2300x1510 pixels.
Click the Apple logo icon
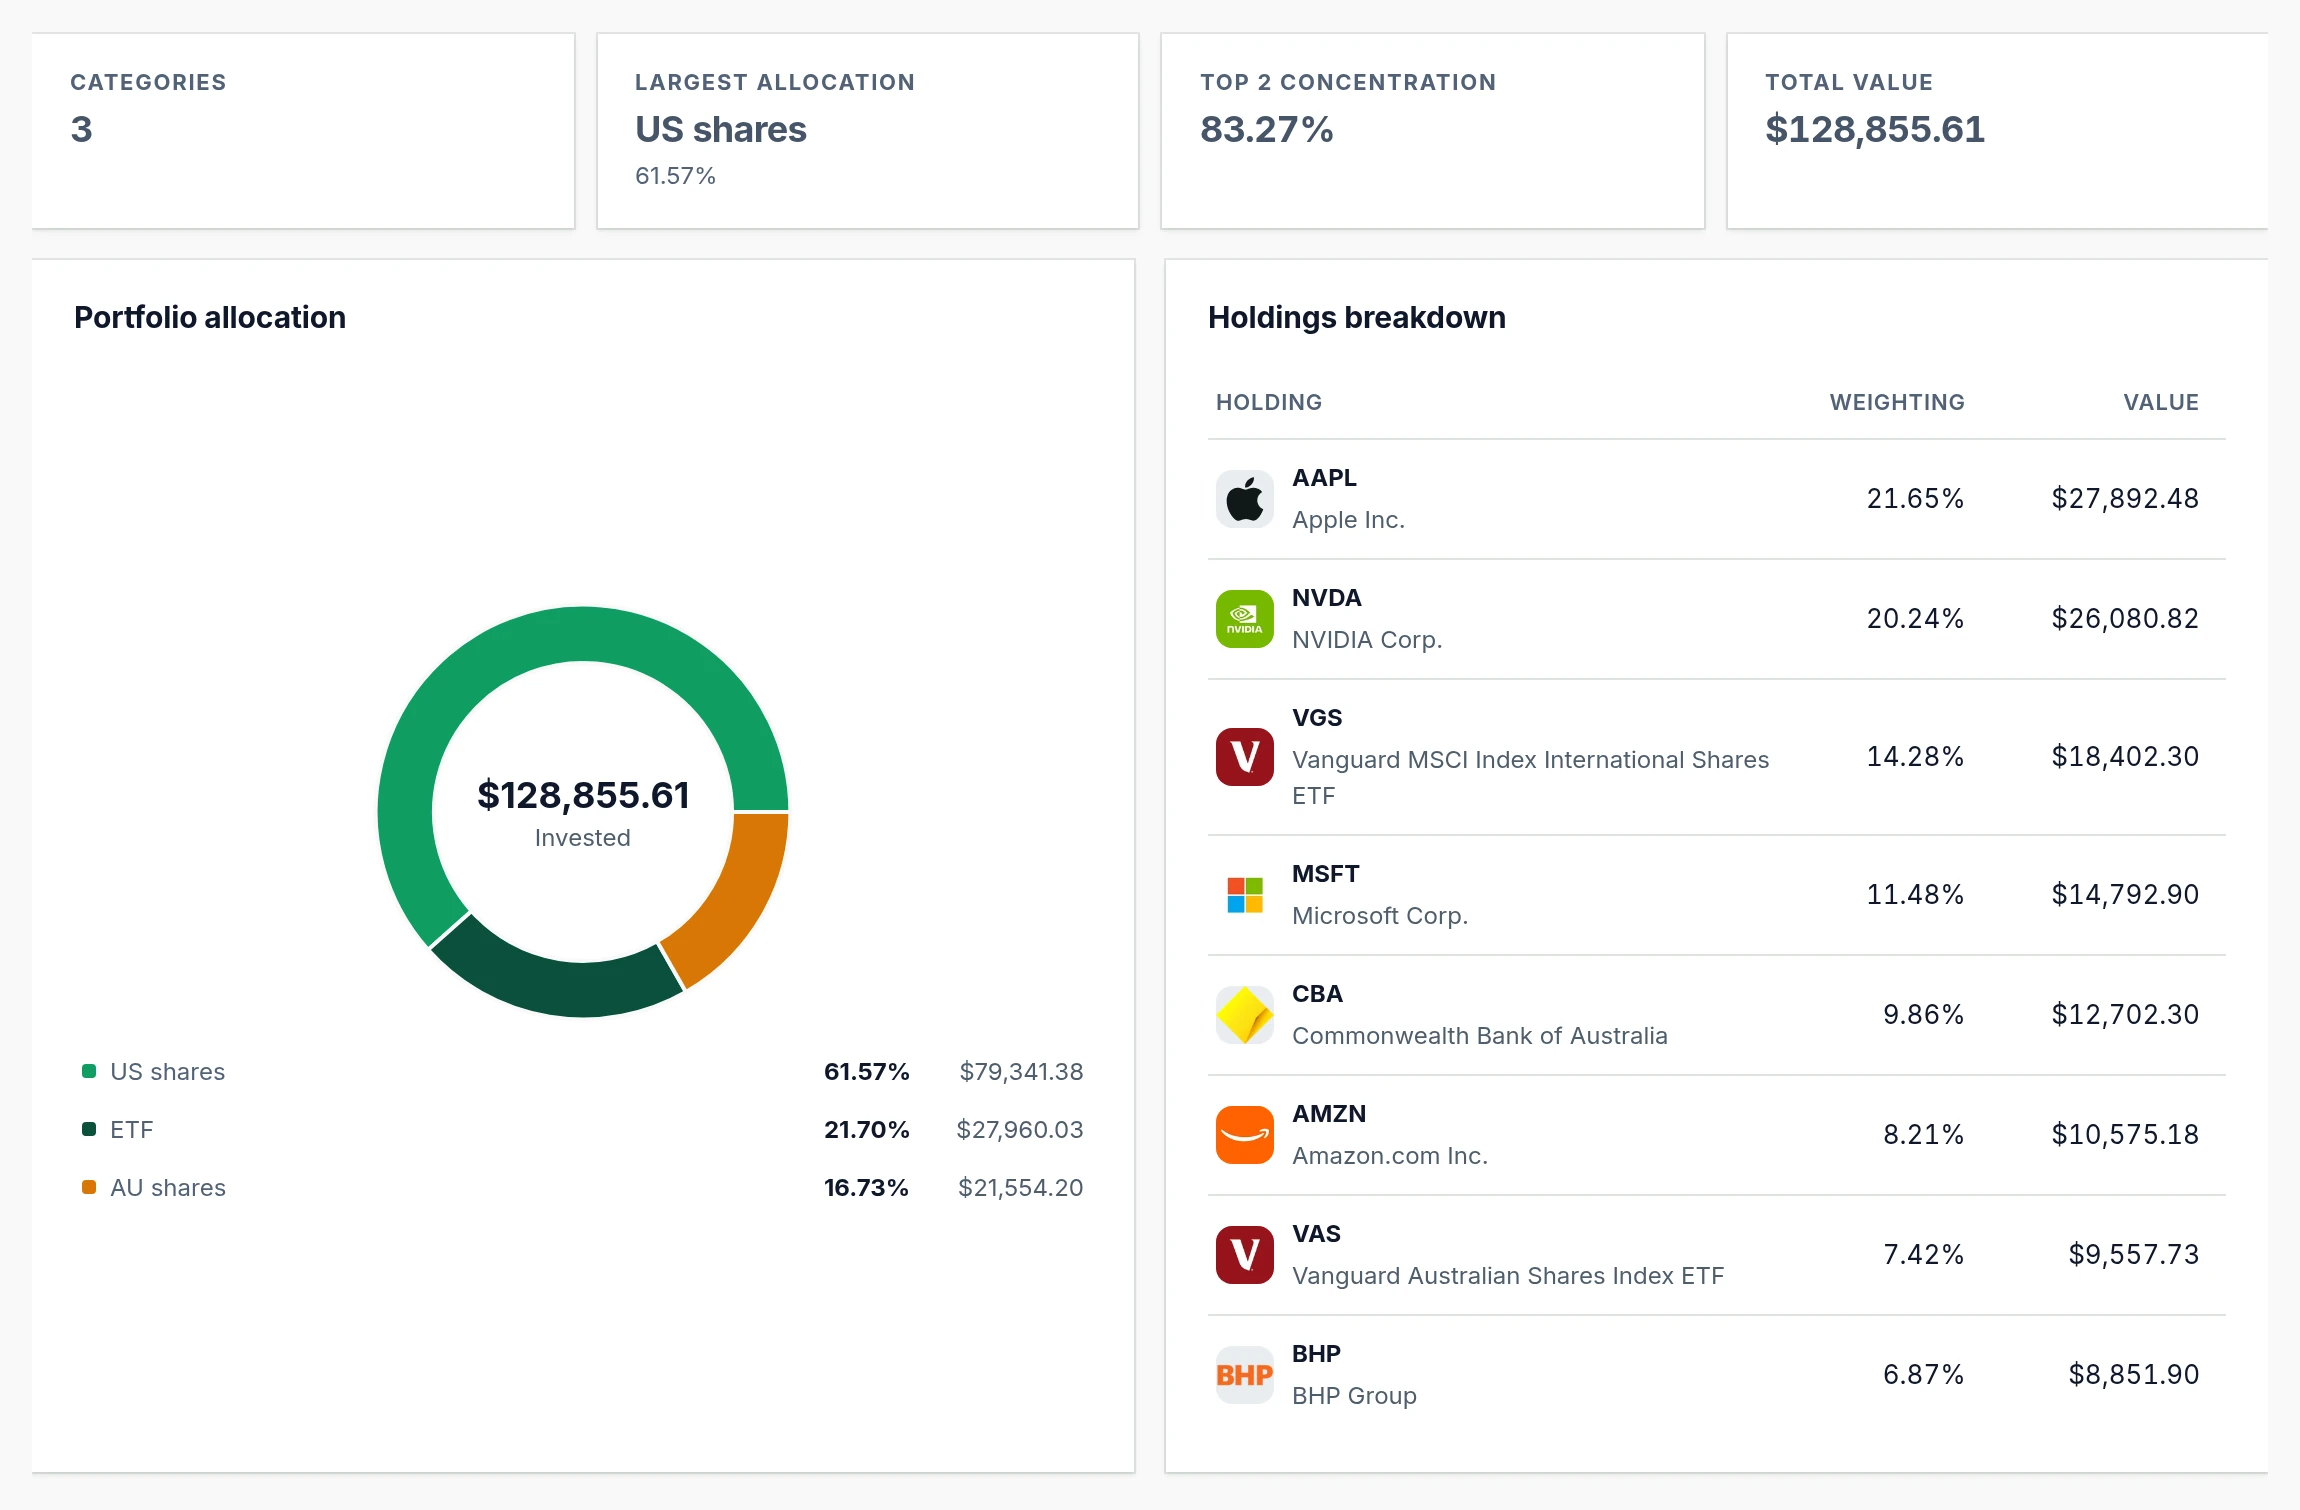[1244, 499]
